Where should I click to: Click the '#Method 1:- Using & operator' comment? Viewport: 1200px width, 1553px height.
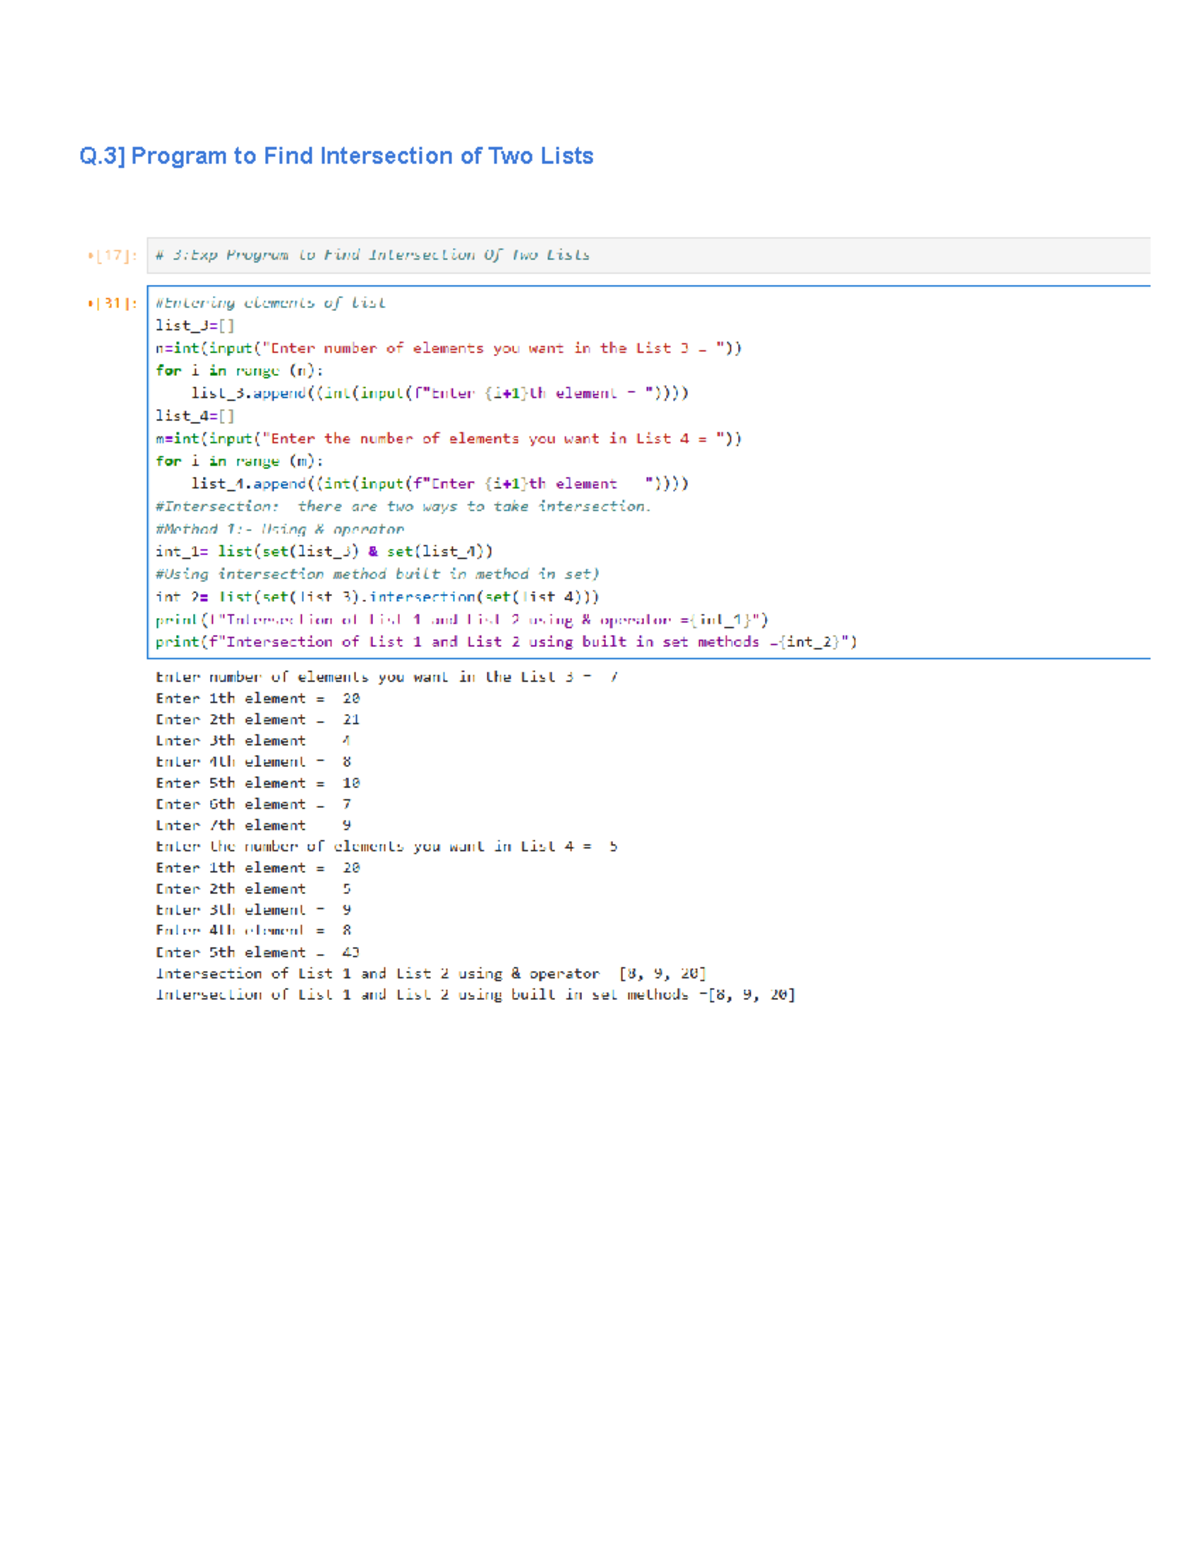click(x=280, y=529)
